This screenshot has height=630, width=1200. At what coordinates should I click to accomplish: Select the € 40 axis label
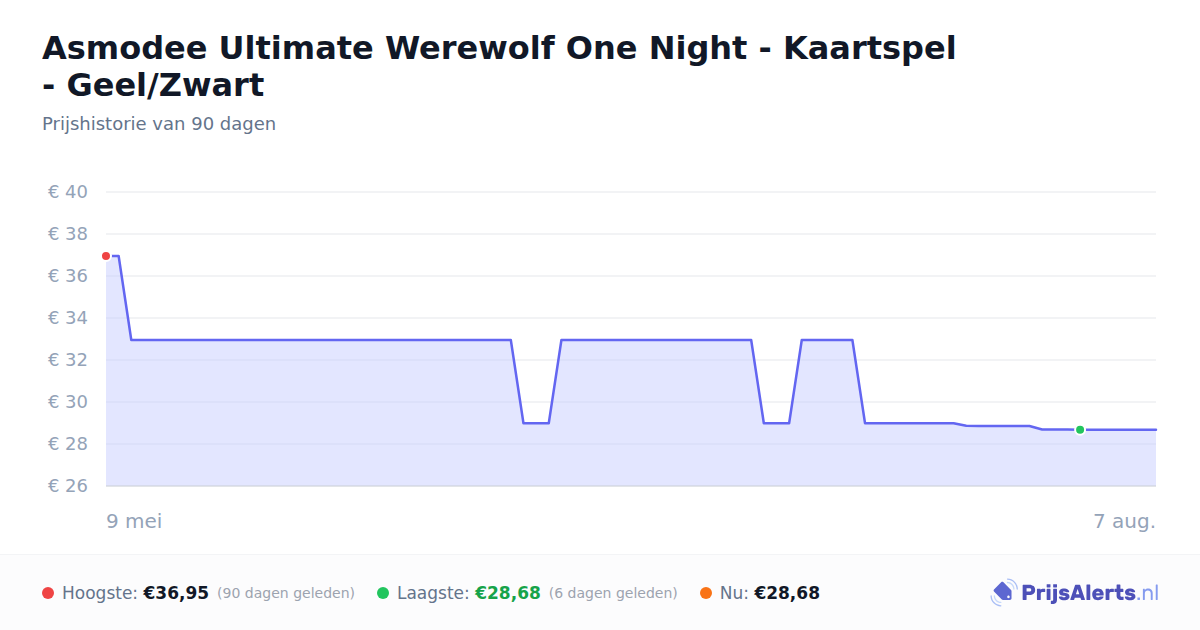(68, 192)
